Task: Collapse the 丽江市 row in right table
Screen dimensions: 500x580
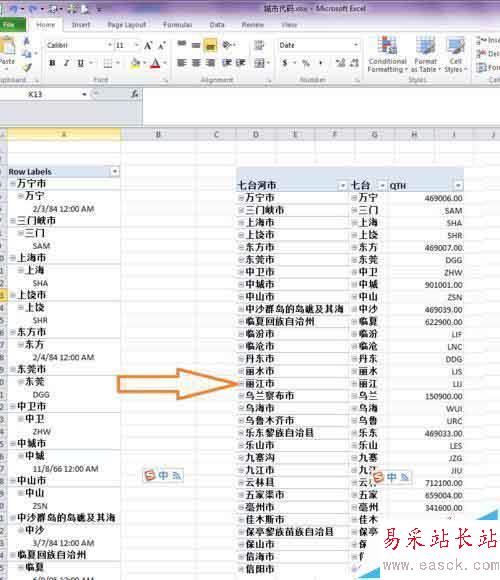Action: pos(241,384)
